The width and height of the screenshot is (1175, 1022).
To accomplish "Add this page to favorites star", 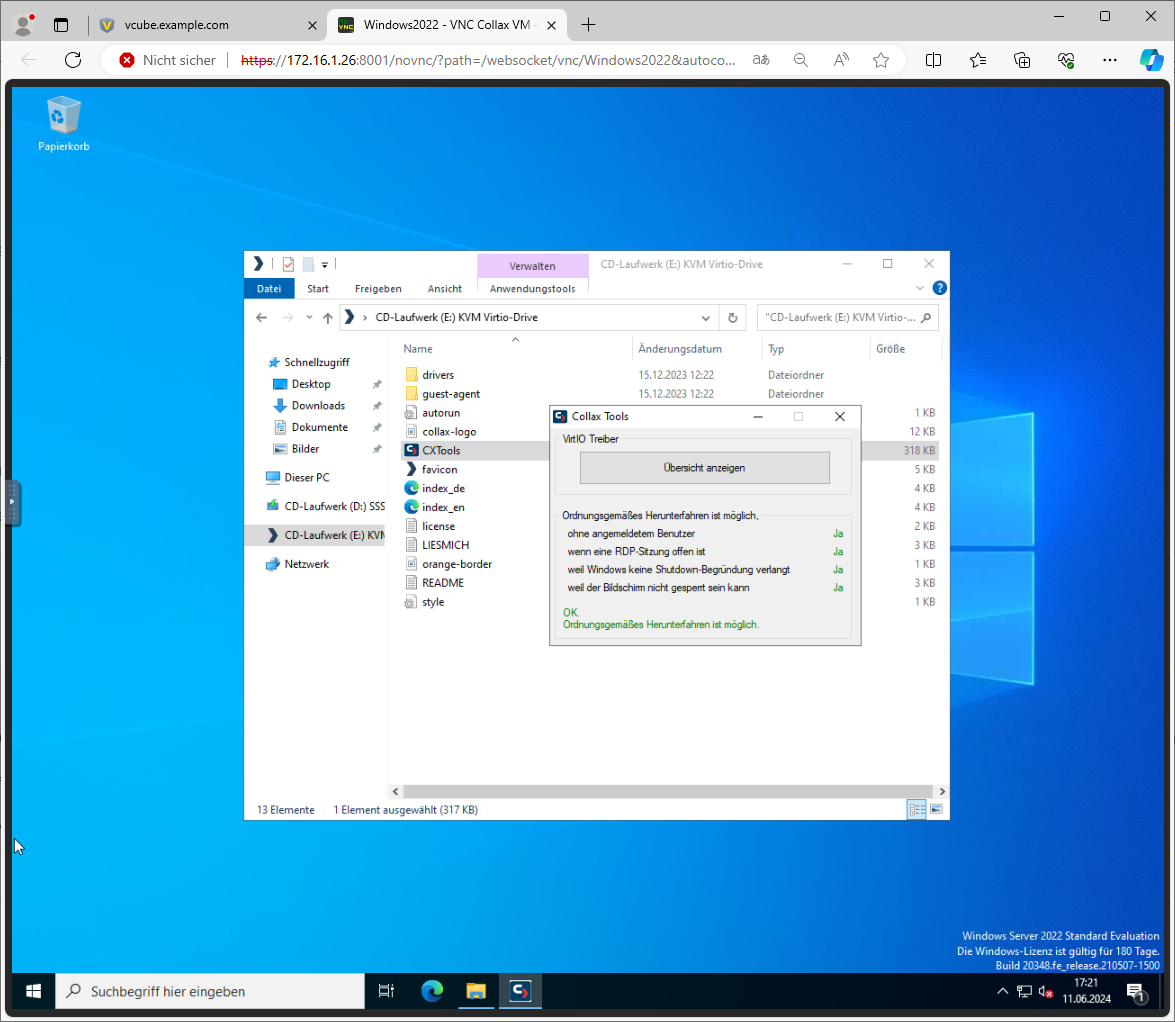I will (881, 60).
